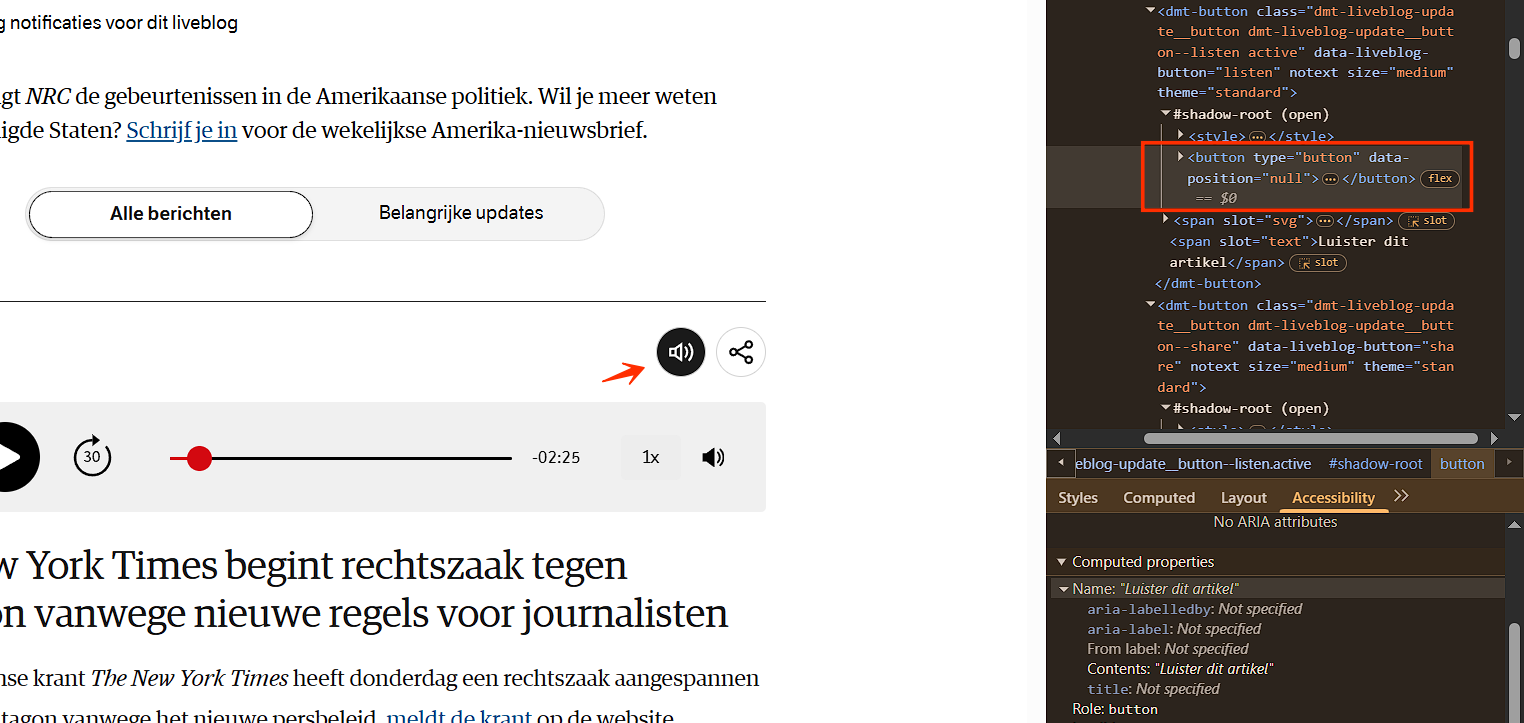
Task: Switch to the Computed tab
Action: (x=1159, y=497)
